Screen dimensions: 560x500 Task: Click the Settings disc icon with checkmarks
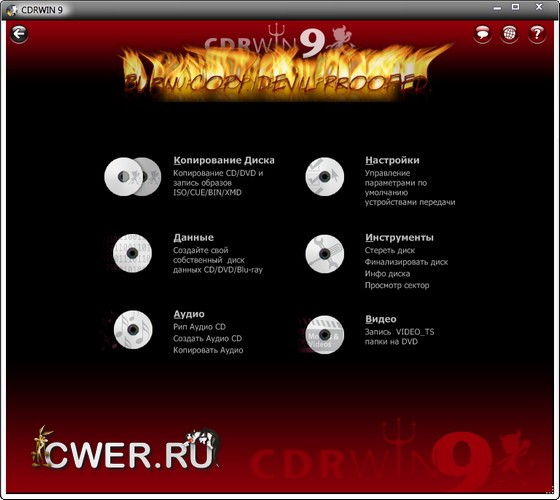(x=325, y=177)
